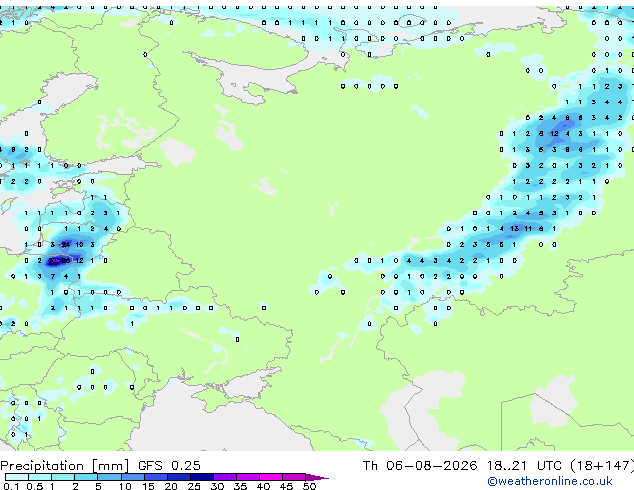Select the 35–40 mm legend swatch
This screenshot has width=634, height=490.
coord(248,477)
